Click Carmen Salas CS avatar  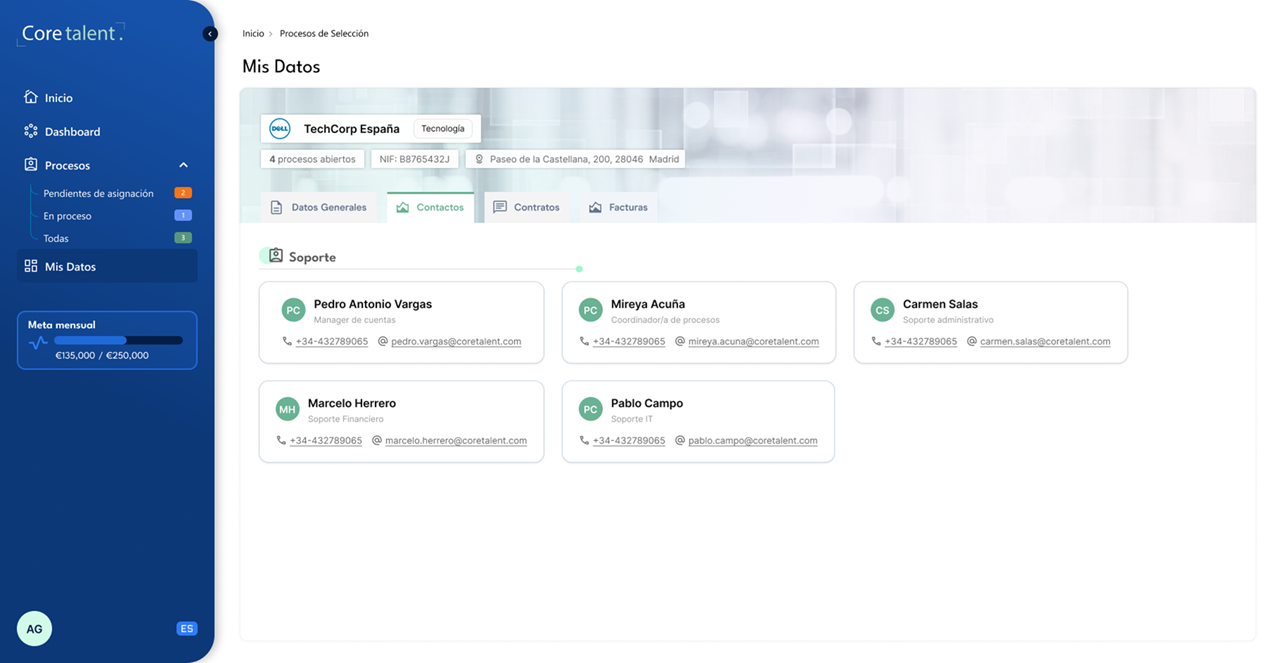pos(882,310)
